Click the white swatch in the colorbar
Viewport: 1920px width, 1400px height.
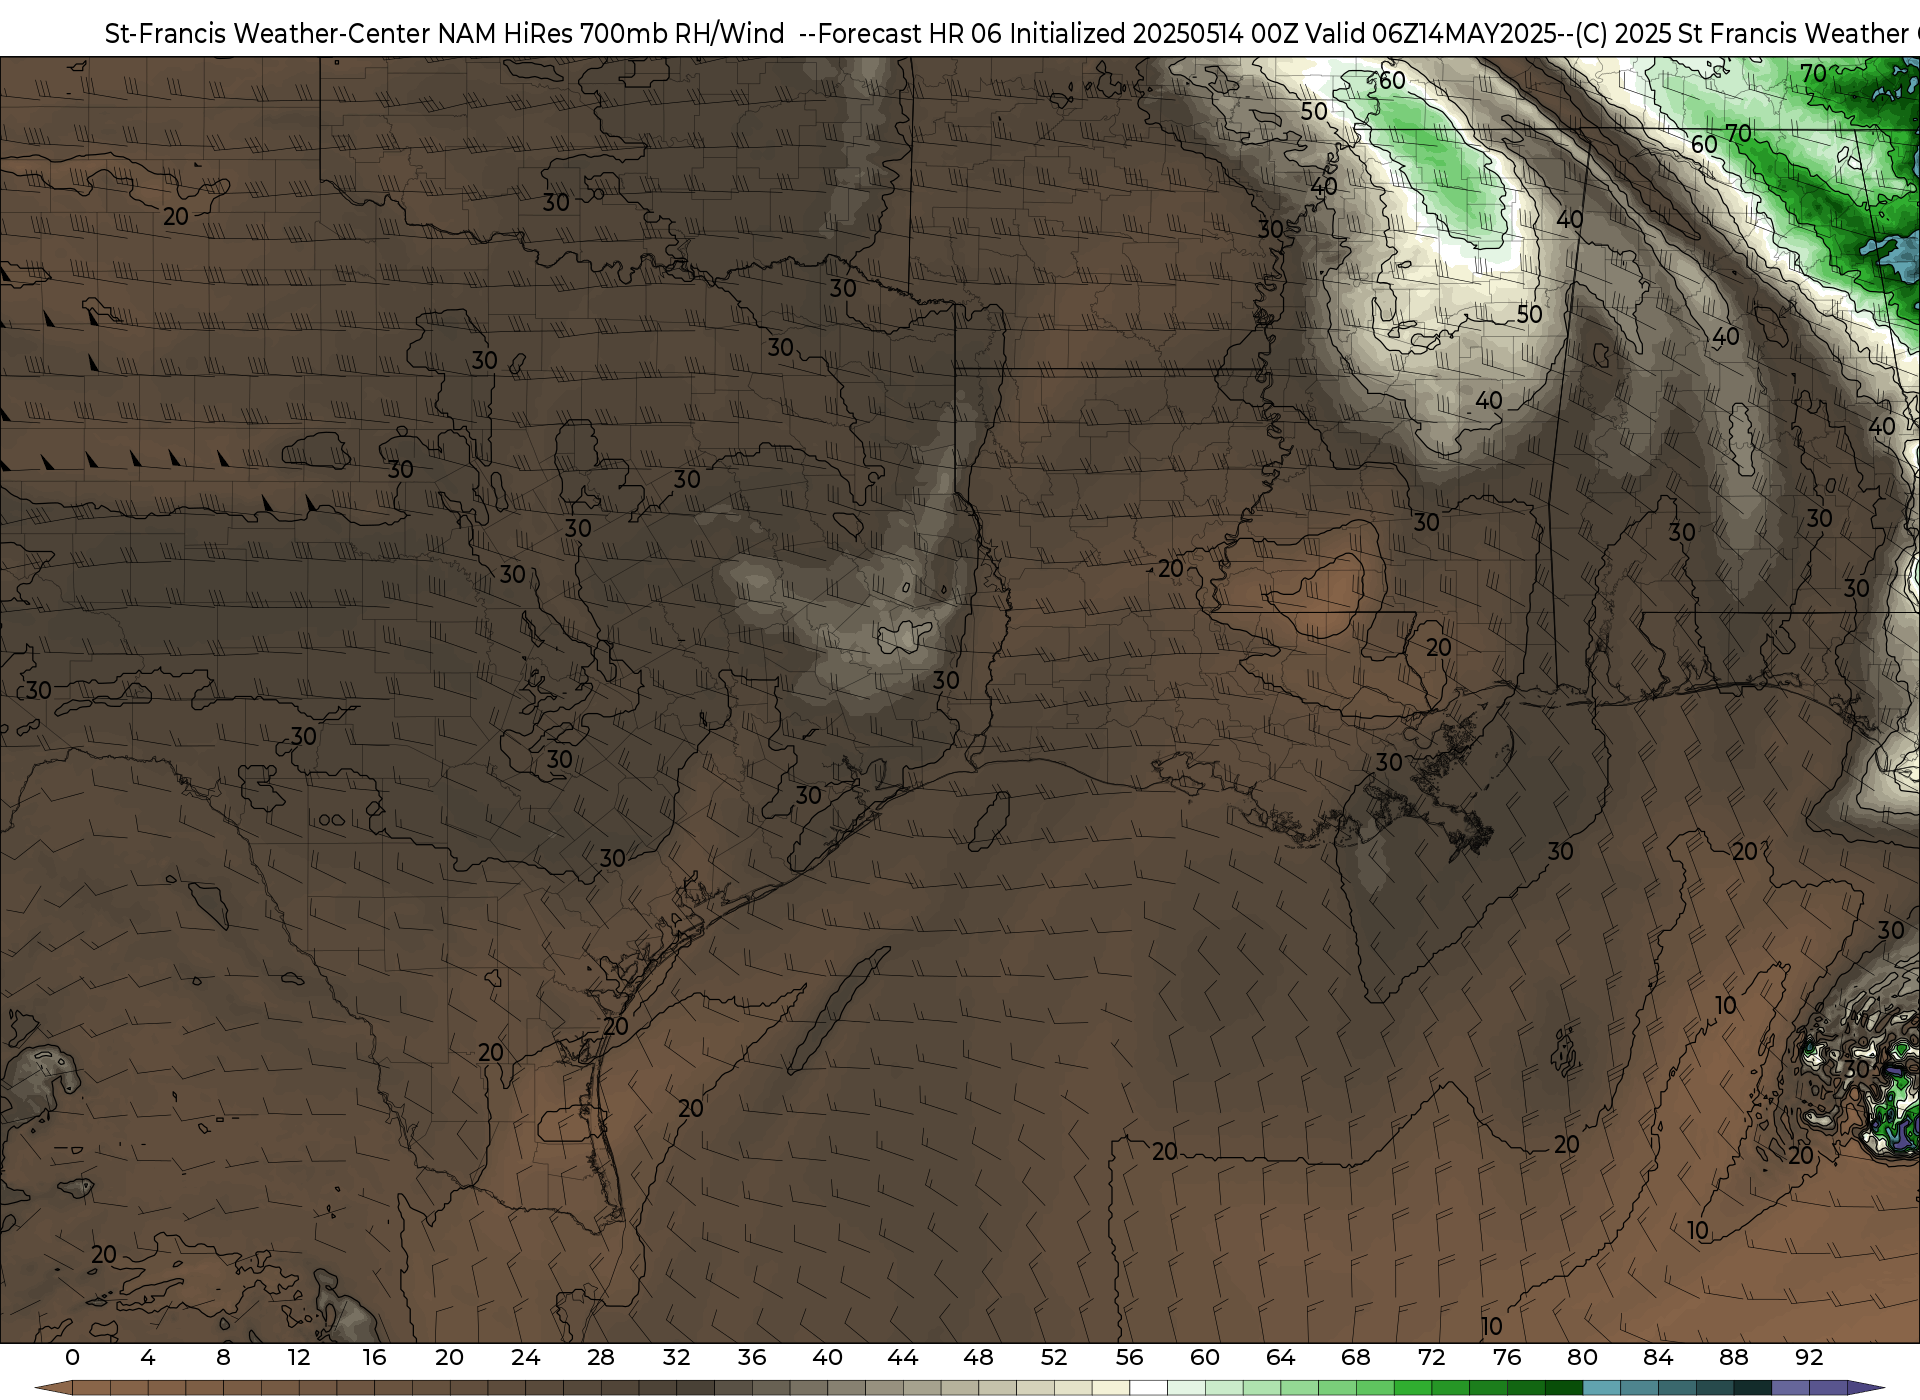(1148, 1389)
